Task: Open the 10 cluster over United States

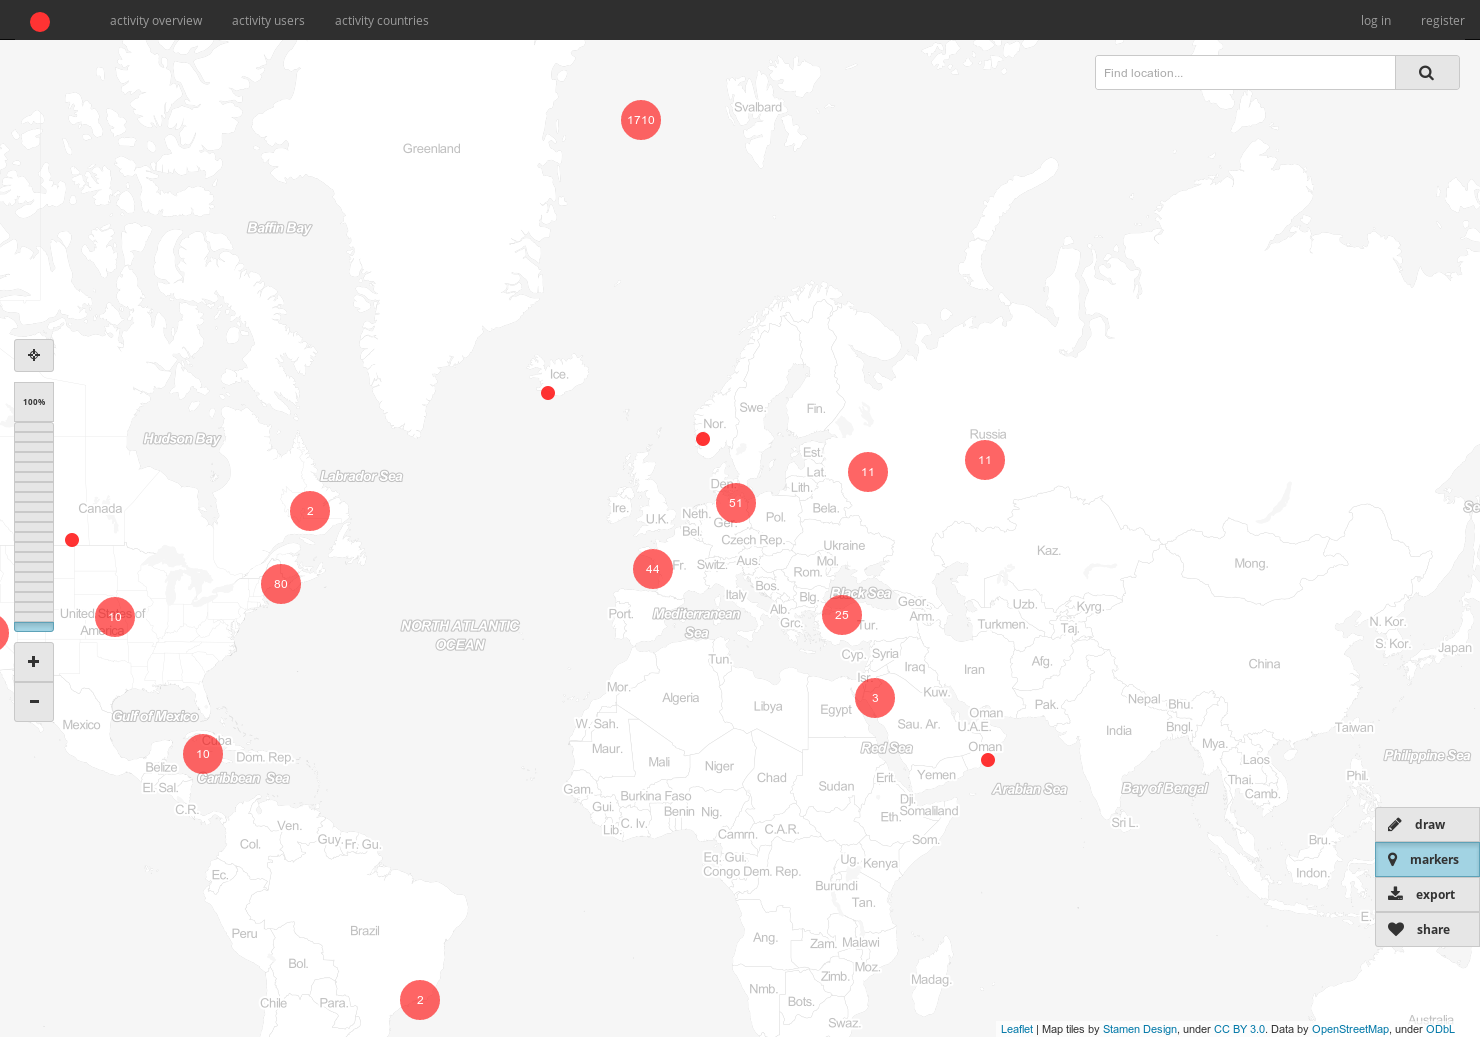Action: [115, 617]
